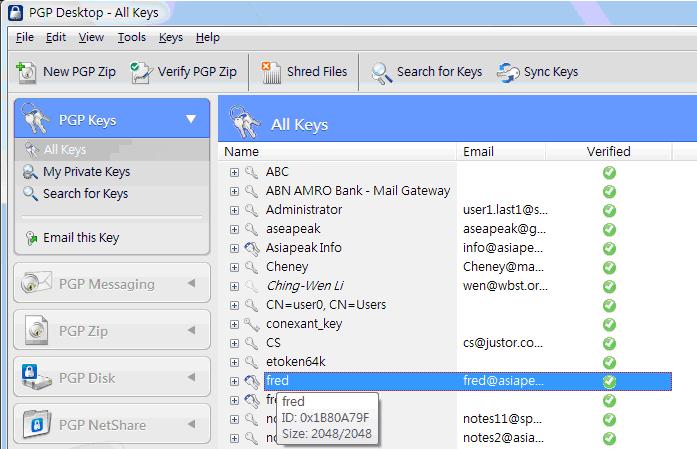Click the Verify PGP Zip icon
This screenshot has width=697, height=449.
tap(142, 72)
